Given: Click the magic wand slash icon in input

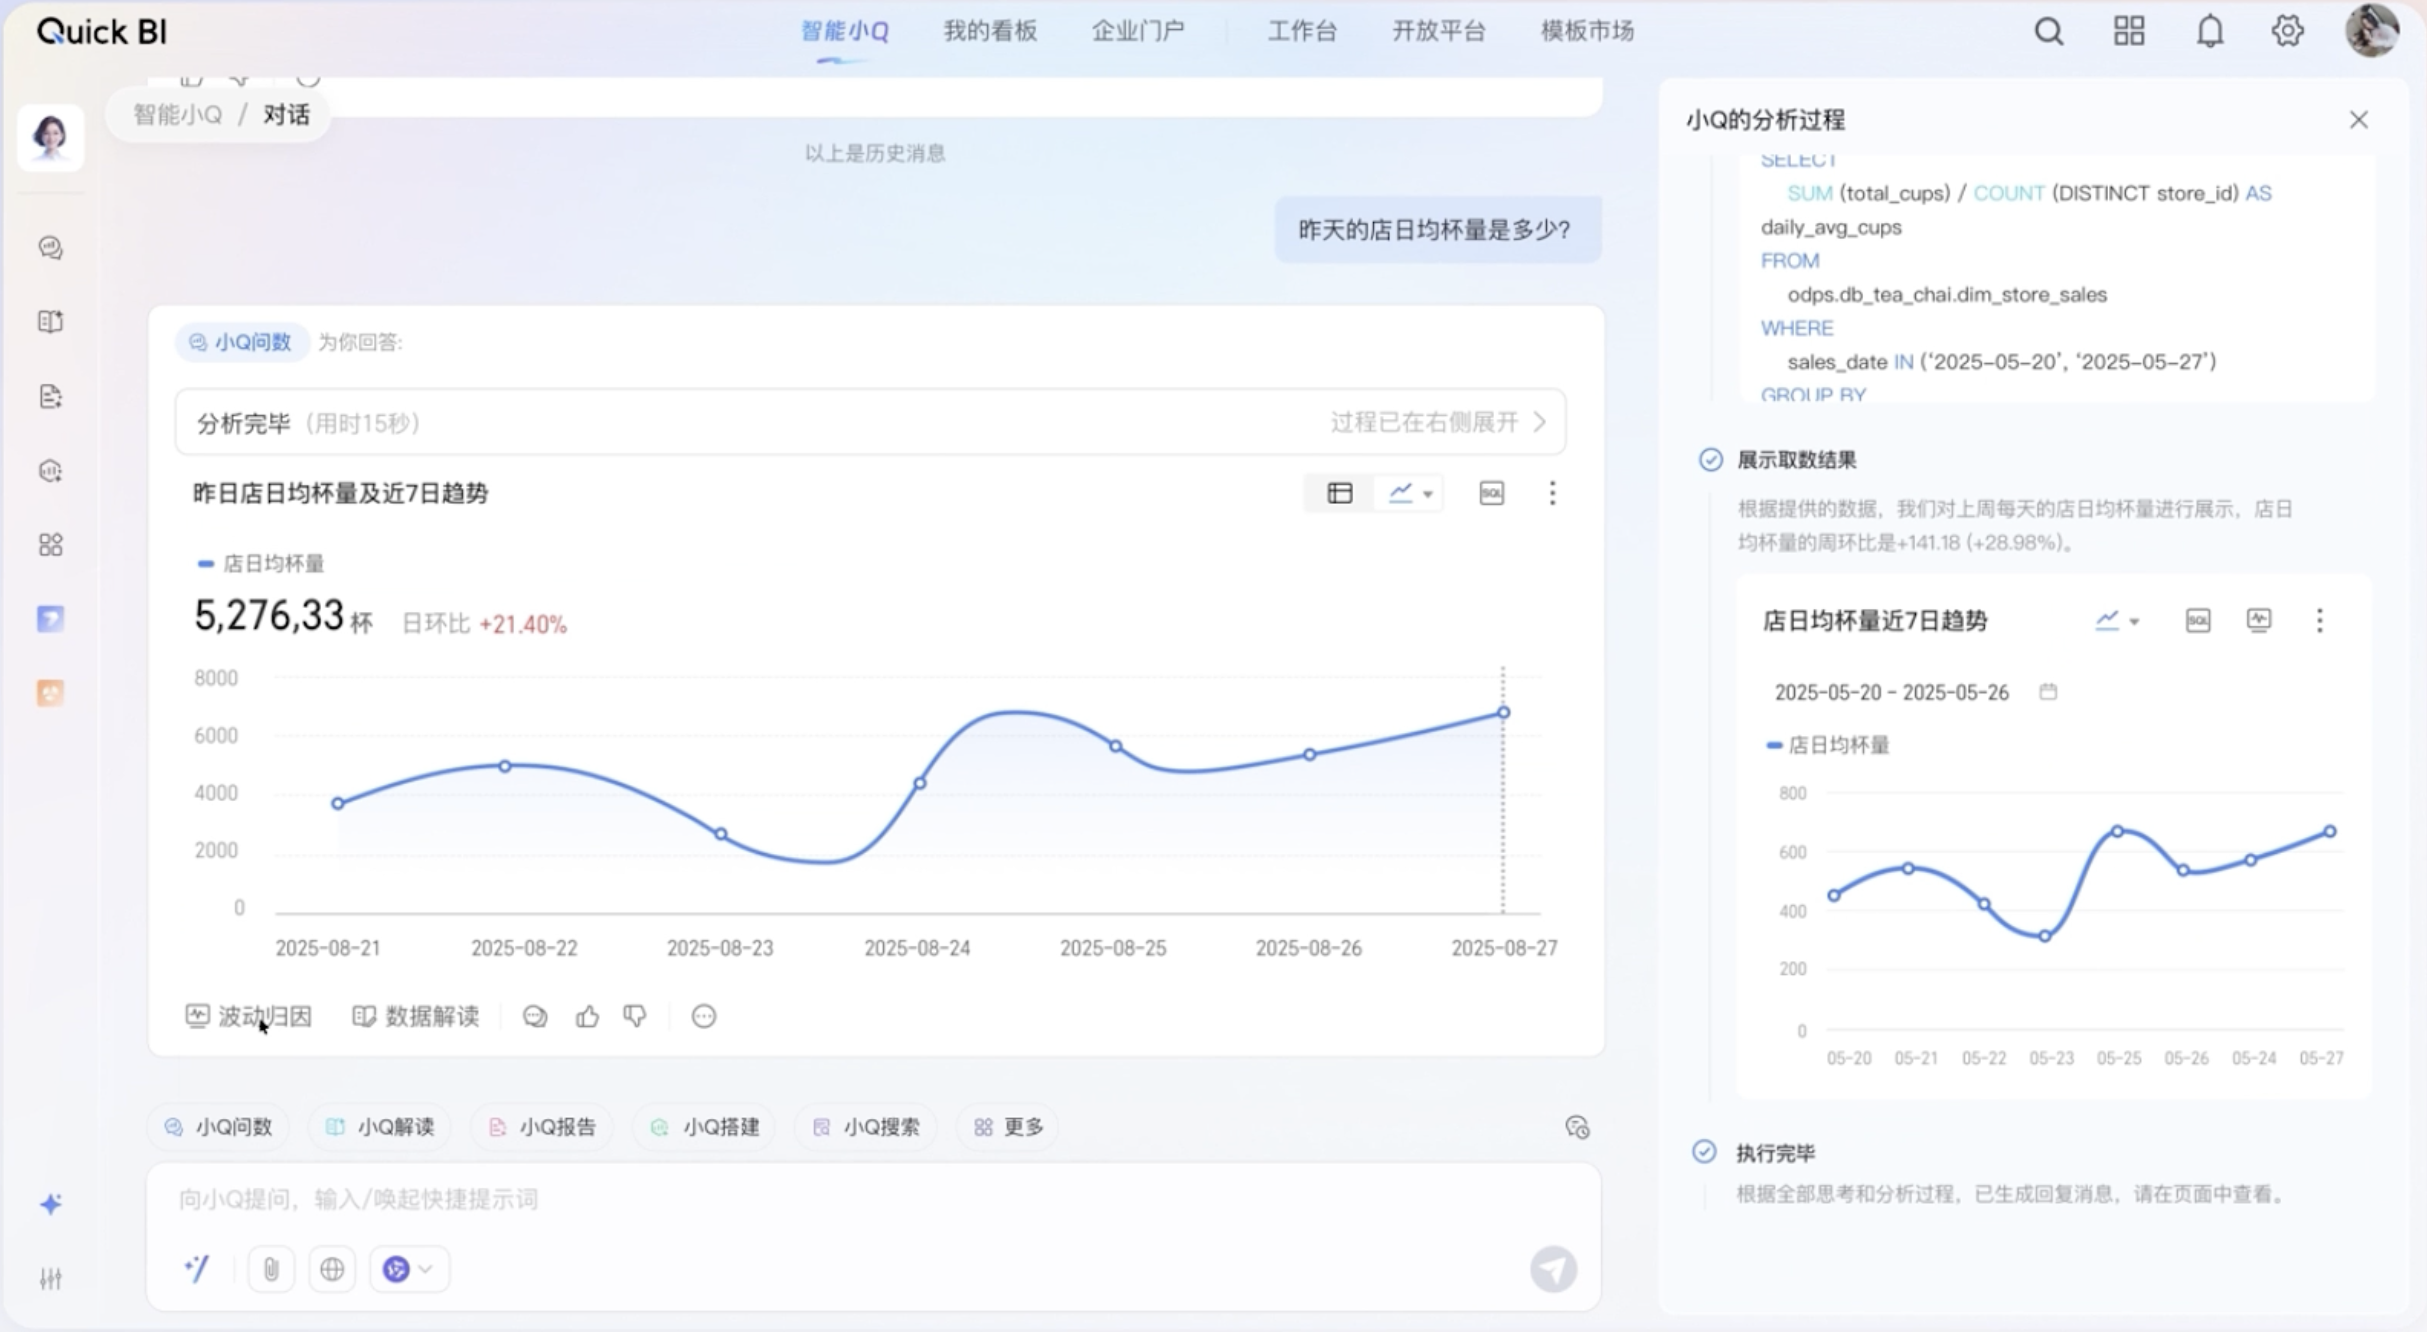Looking at the screenshot, I should click(x=197, y=1269).
